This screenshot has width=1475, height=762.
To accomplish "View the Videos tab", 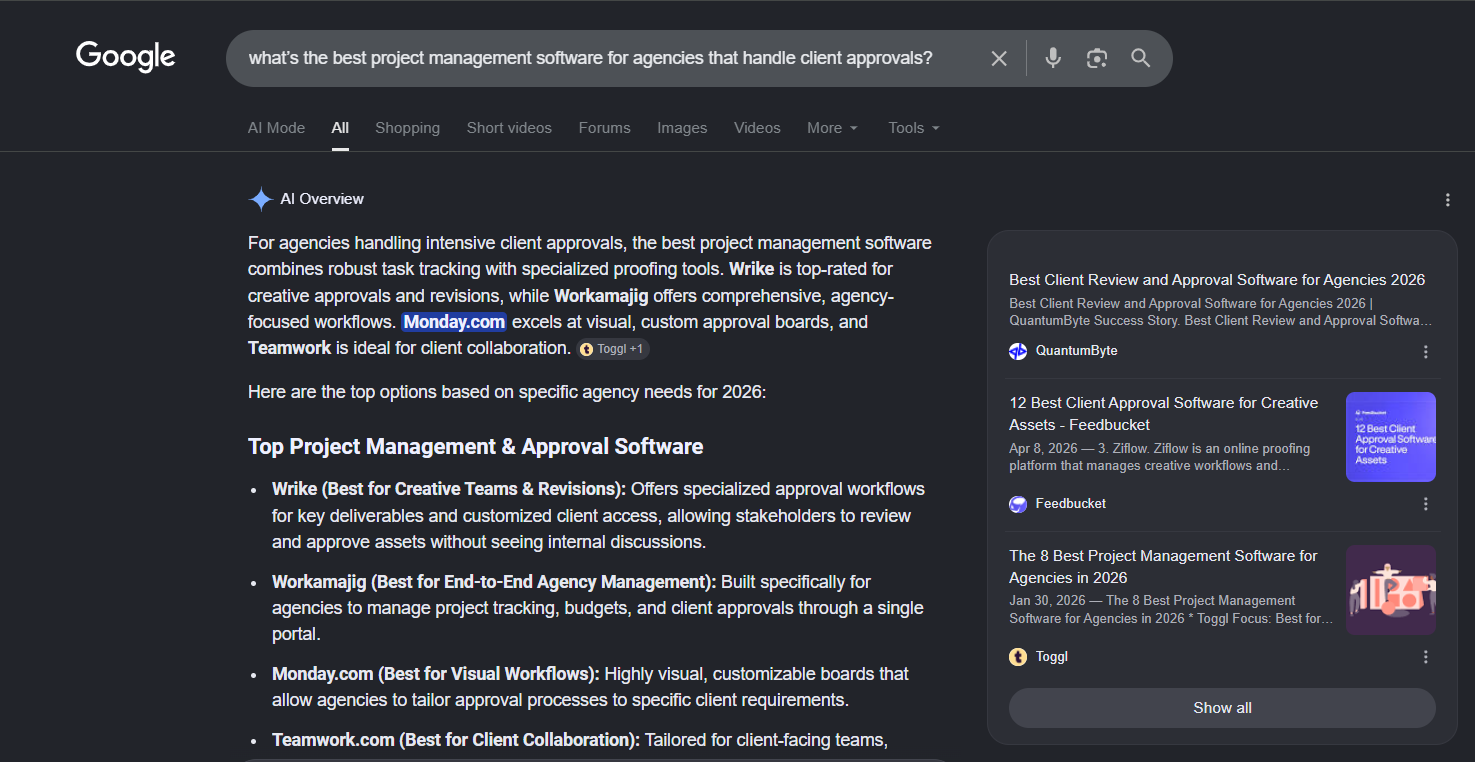I will 757,128.
